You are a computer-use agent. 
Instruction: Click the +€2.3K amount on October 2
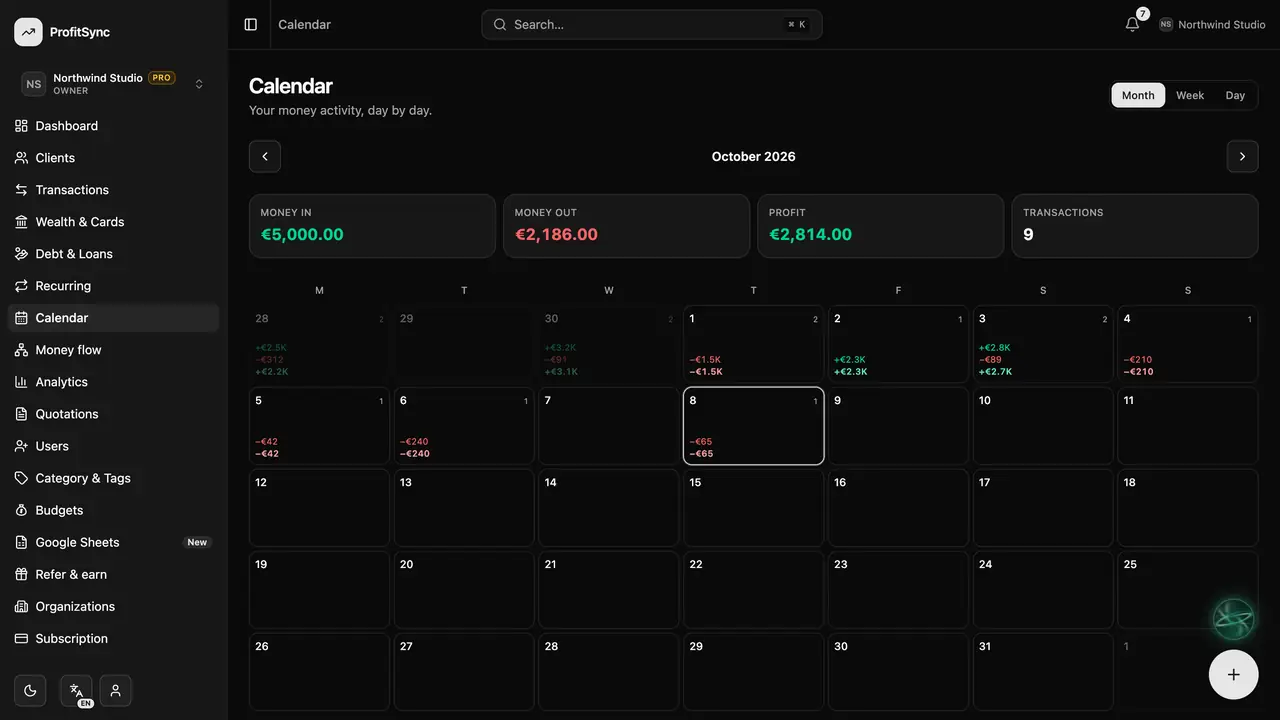pyautogui.click(x=850, y=360)
